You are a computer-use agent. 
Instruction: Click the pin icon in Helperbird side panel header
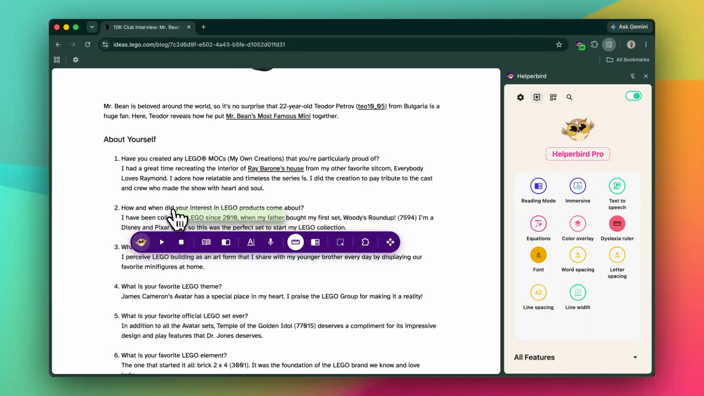632,76
